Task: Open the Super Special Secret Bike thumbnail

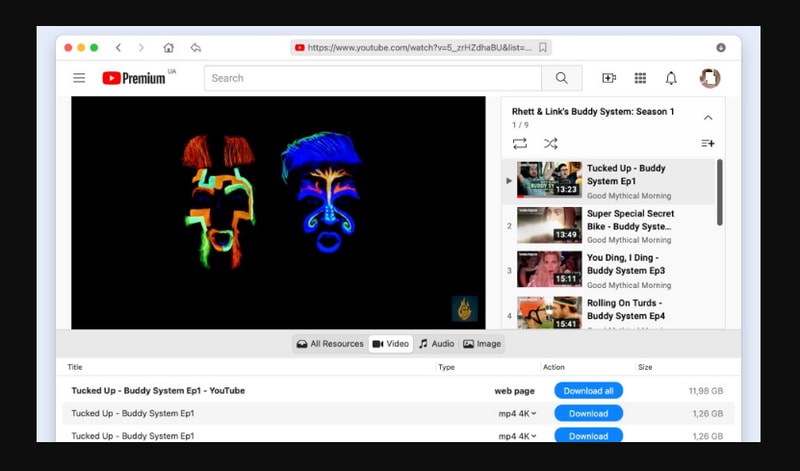Action: pyautogui.click(x=549, y=225)
